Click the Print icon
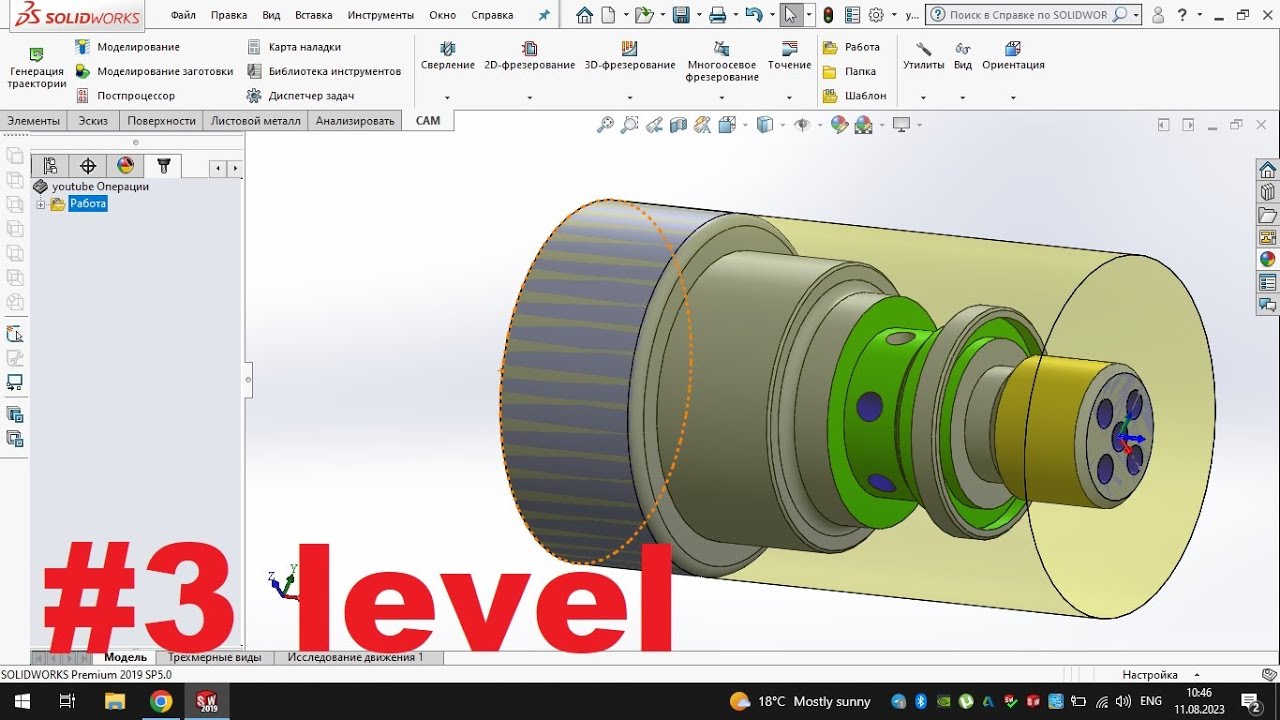 point(717,15)
